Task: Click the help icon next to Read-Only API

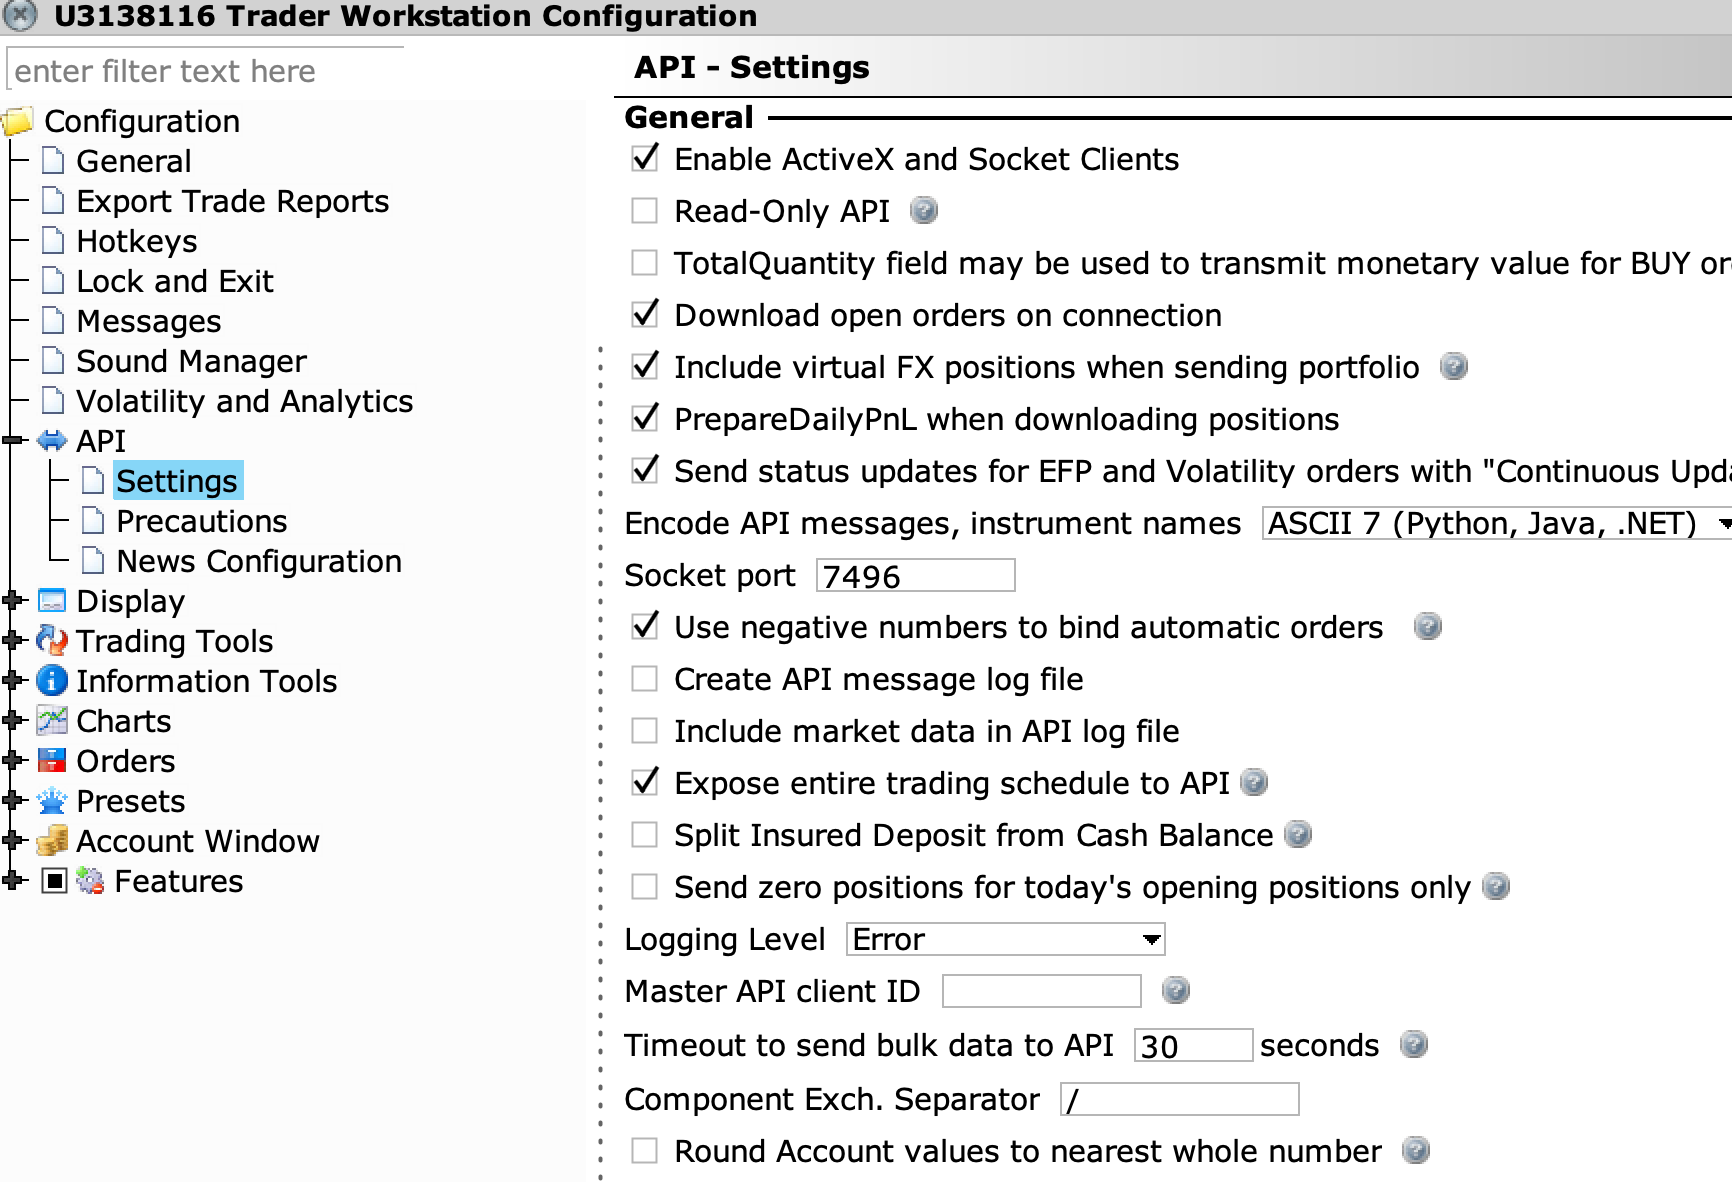Action: (x=924, y=210)
